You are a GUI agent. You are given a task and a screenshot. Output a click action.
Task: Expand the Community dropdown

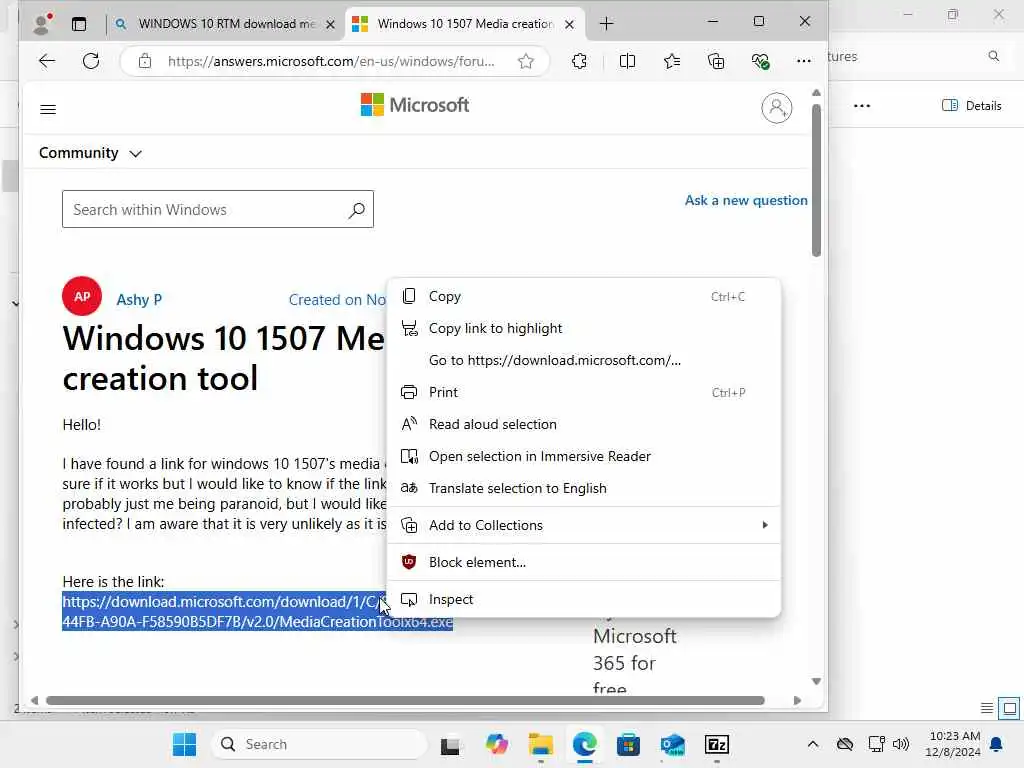90,153
